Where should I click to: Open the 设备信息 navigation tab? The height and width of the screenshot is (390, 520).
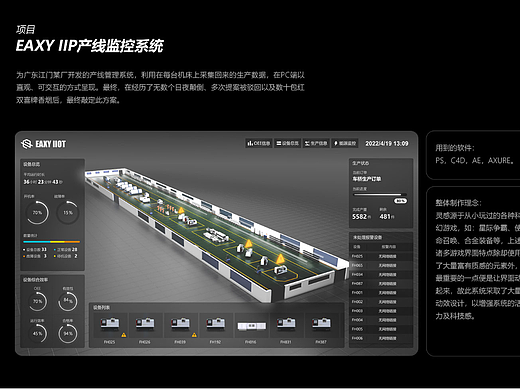pos(288,143)
